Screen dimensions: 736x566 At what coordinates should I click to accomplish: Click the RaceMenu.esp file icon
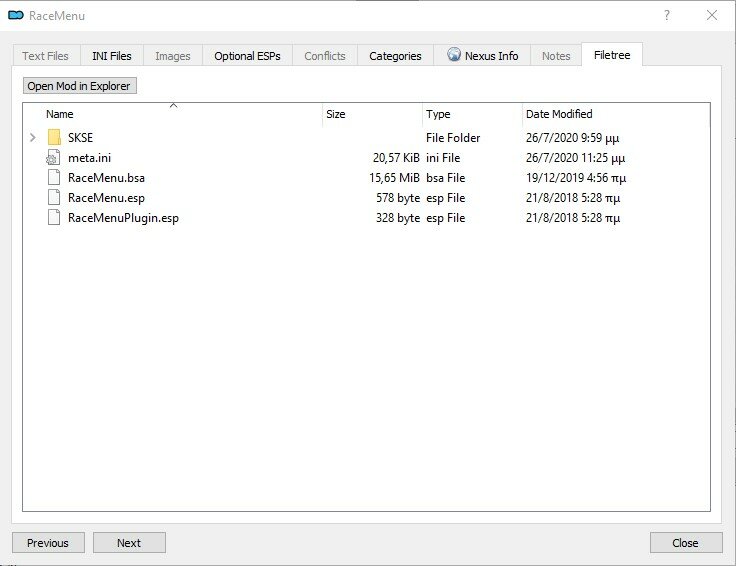[x=54, y=198]
